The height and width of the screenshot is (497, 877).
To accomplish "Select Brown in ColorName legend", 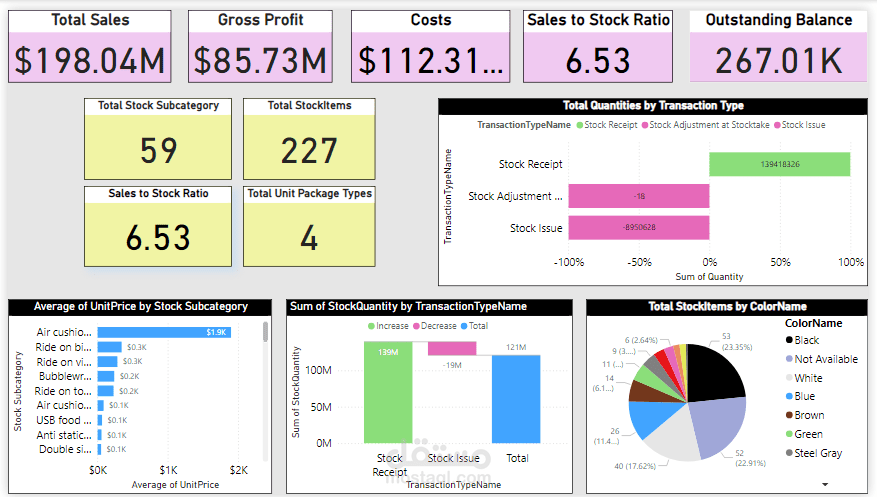I will point(805,415).
